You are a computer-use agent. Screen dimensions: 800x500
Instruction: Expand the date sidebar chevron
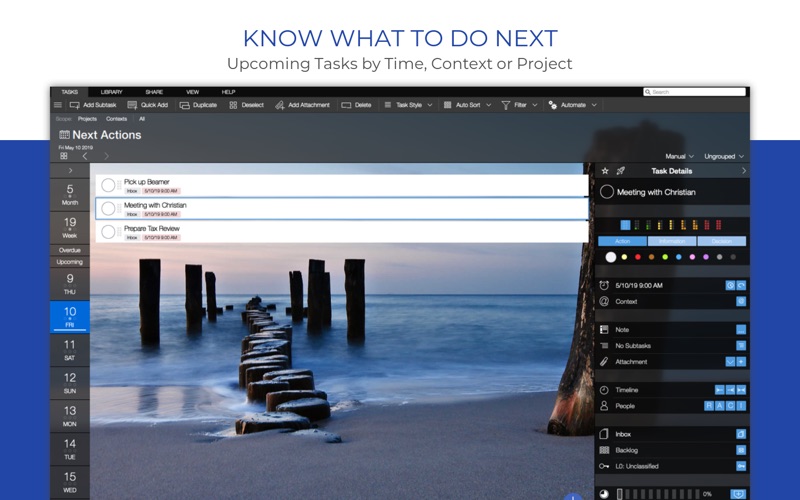tap(70, 170)
